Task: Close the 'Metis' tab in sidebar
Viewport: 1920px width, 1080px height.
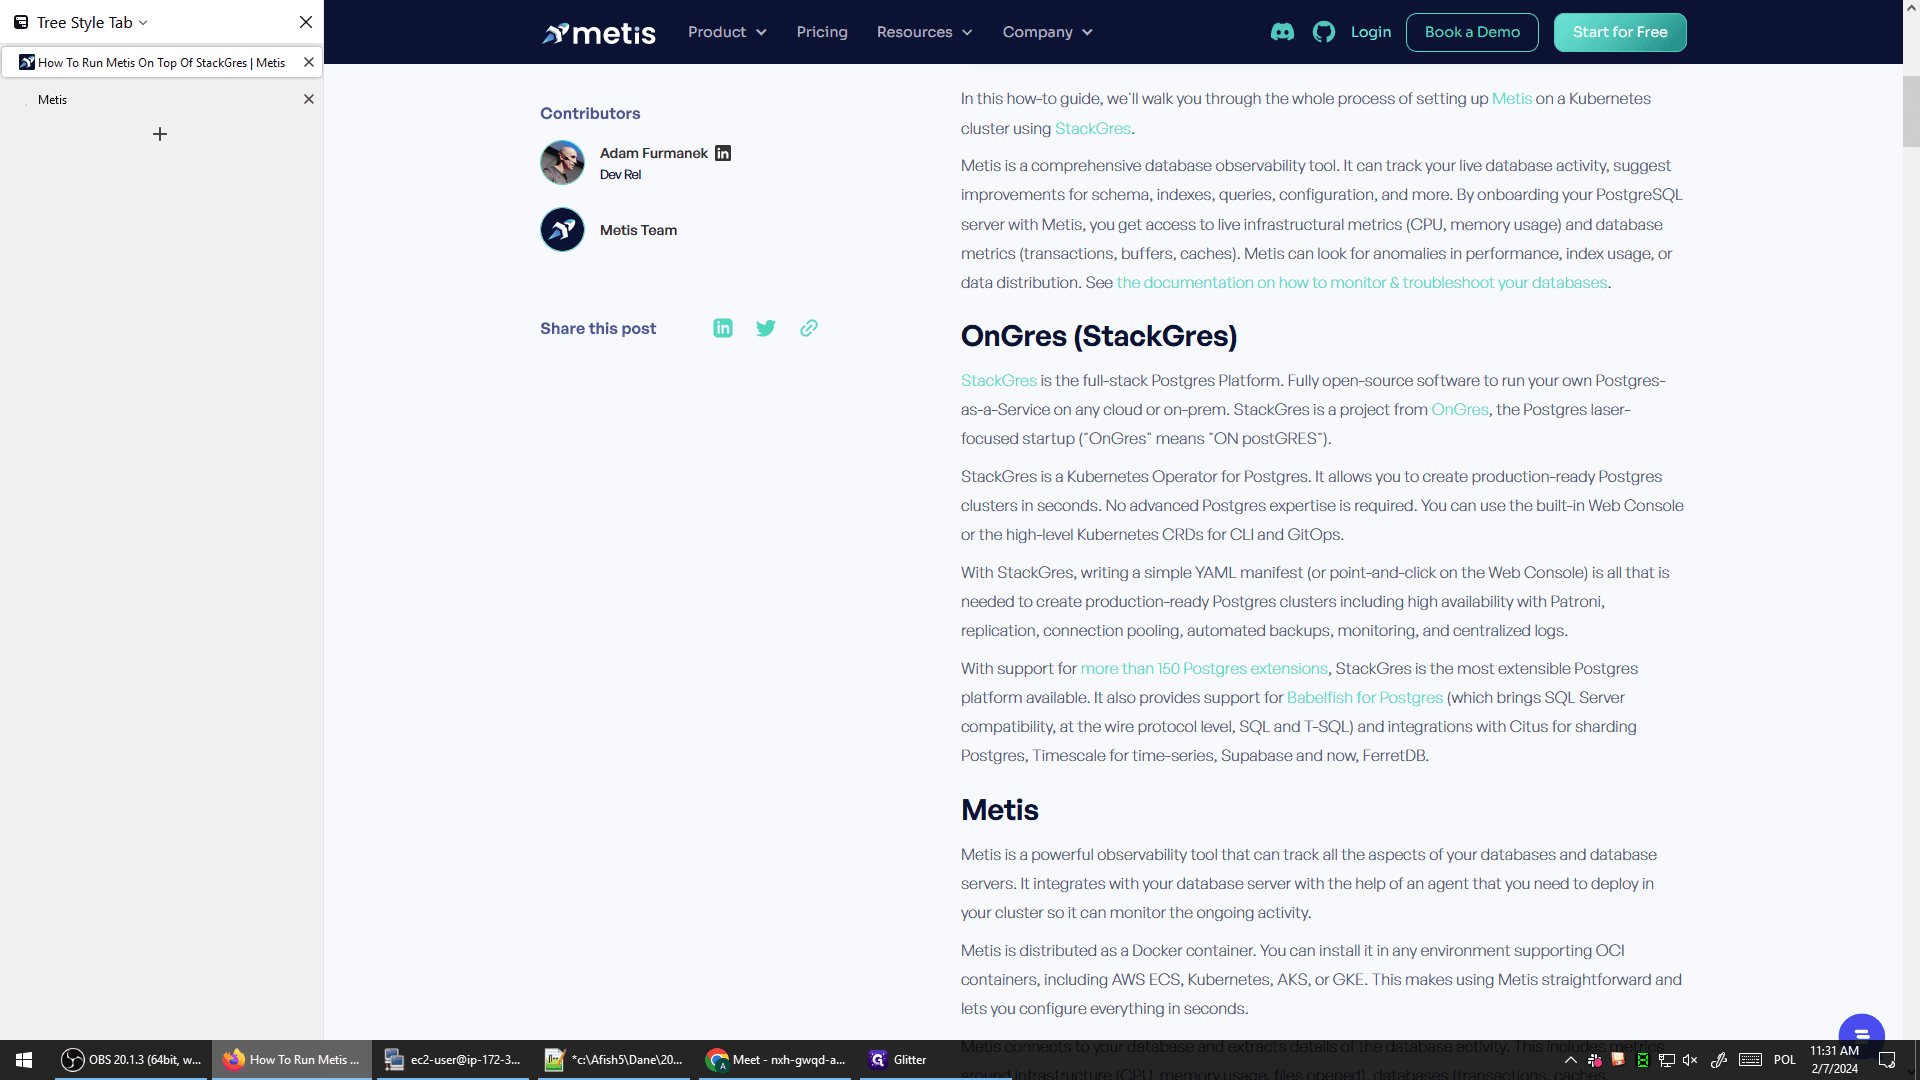Action: pos(309,99)
